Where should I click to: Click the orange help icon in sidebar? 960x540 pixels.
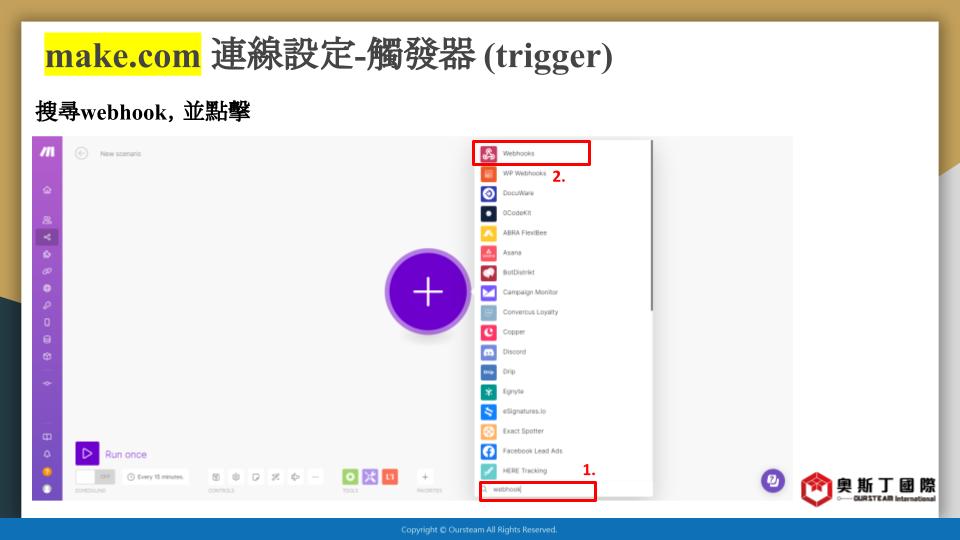point(47,471)
